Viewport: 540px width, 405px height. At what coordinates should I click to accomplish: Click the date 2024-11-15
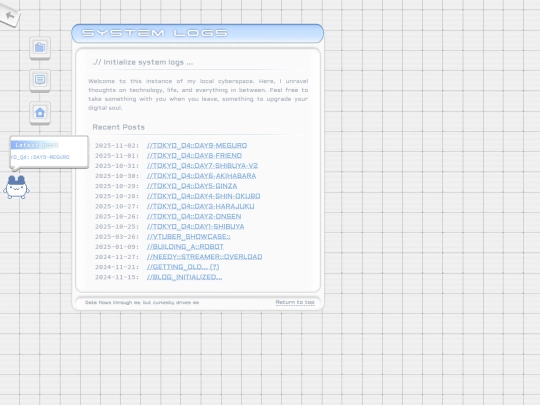[117, 277]
